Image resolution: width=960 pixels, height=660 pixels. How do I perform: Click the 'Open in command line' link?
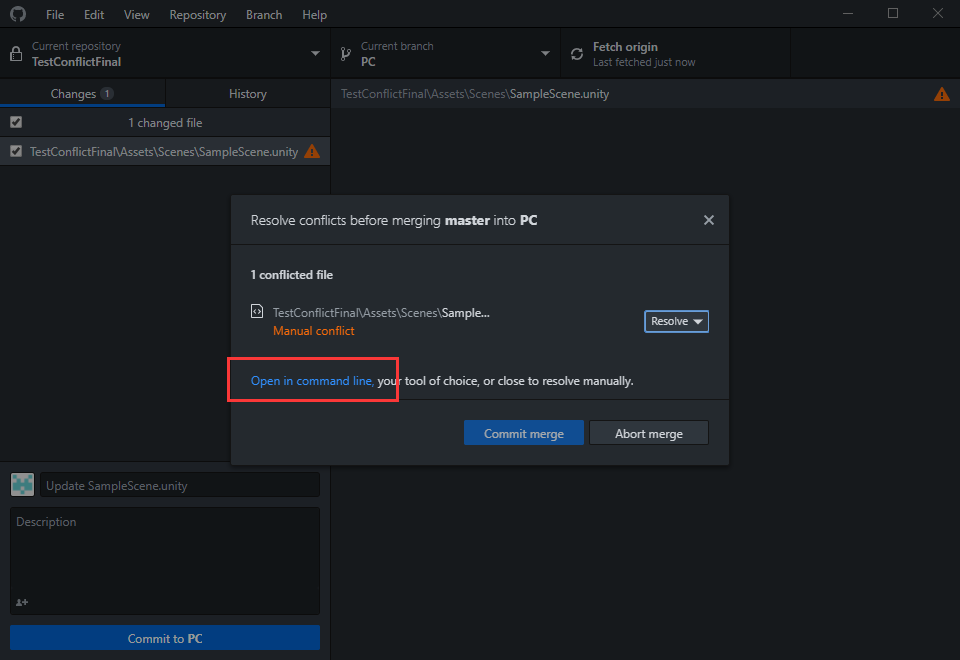pyautogui.click(x=312, y=381)
